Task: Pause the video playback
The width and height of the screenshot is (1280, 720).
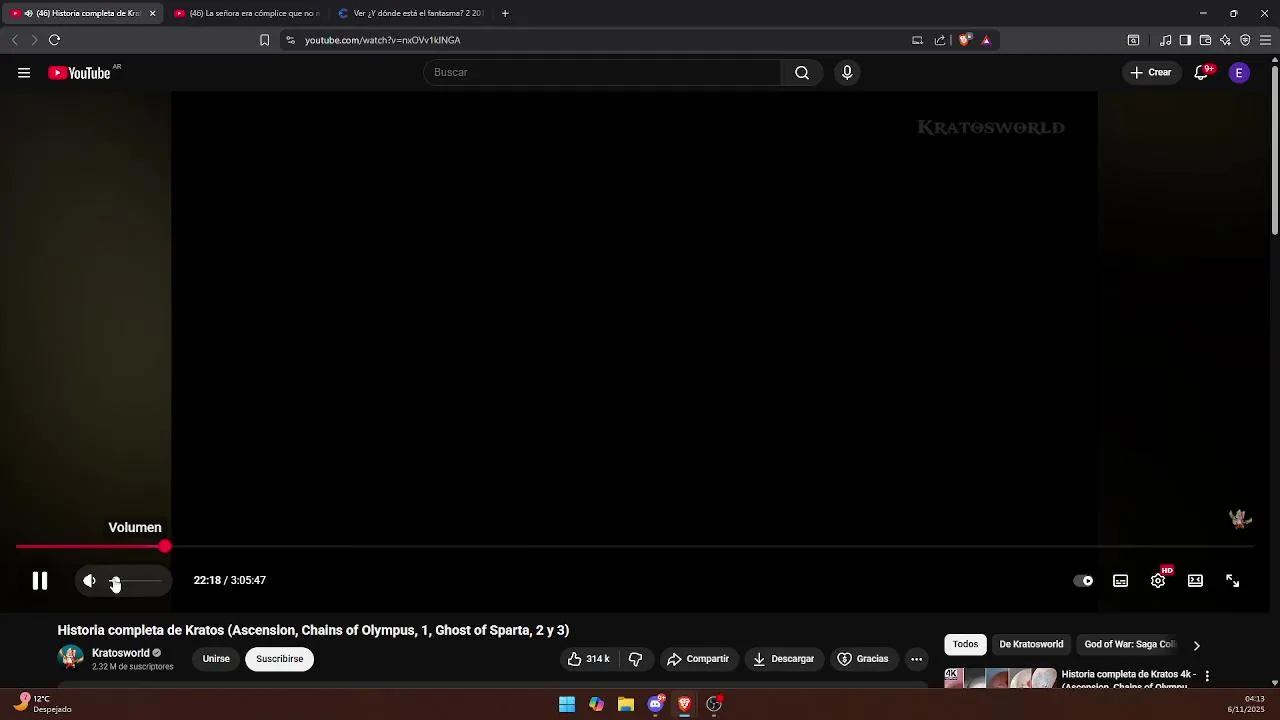Action: click(x=40, y=581)
